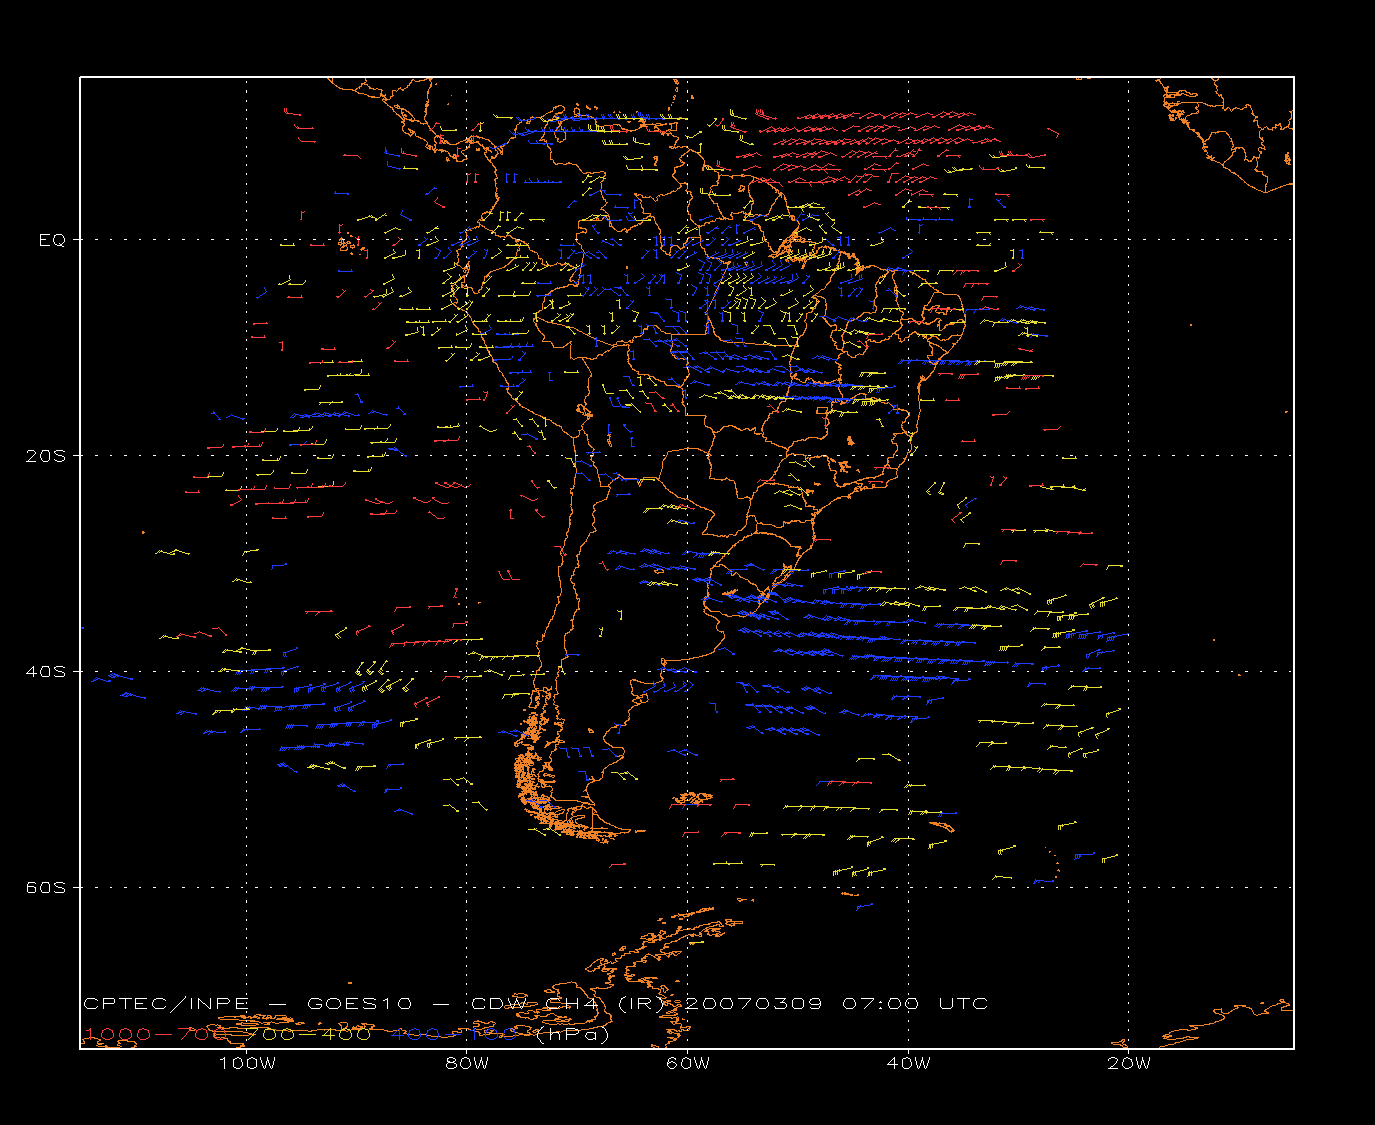The height and width of the screenshot is (1125, 1375).
Task: Click the 40W longitude label
Action: point(908,1063)
